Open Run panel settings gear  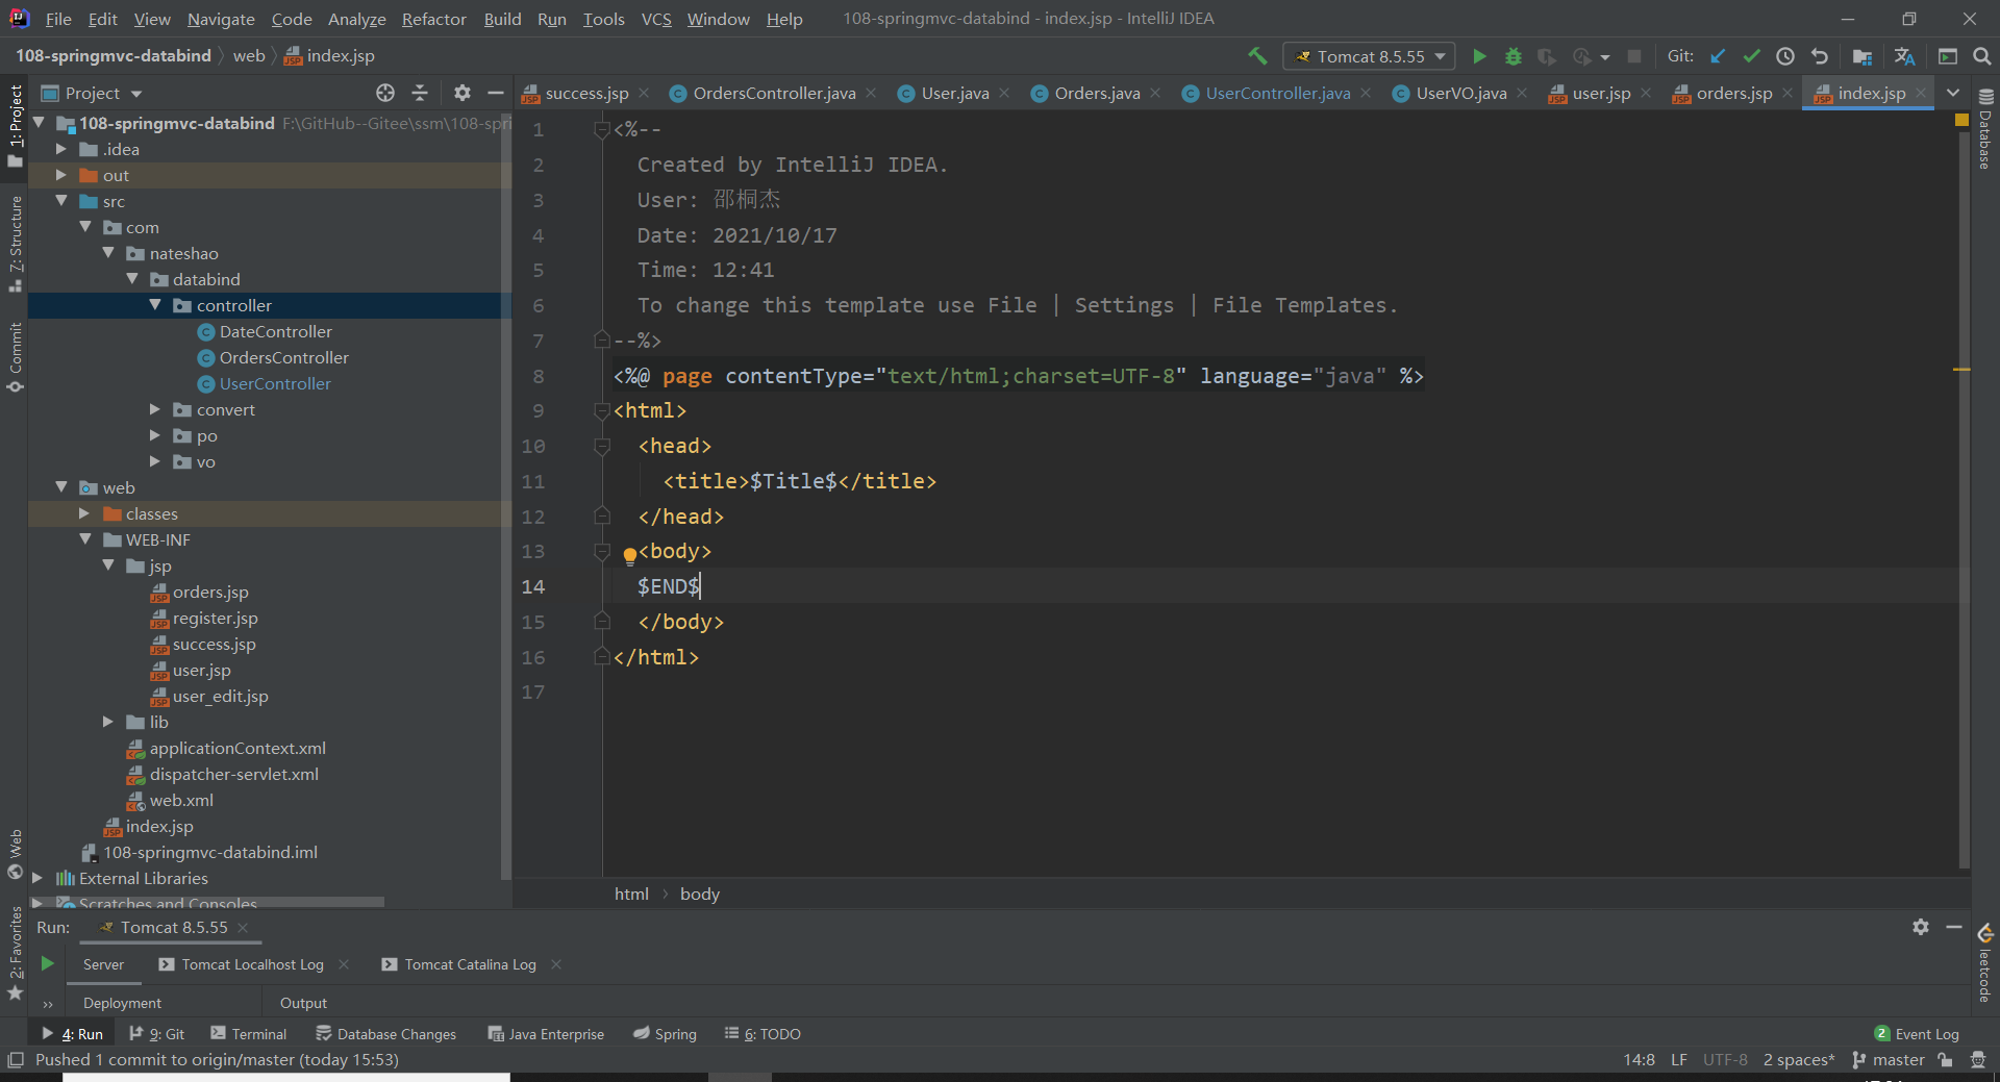pos(1920,927)
